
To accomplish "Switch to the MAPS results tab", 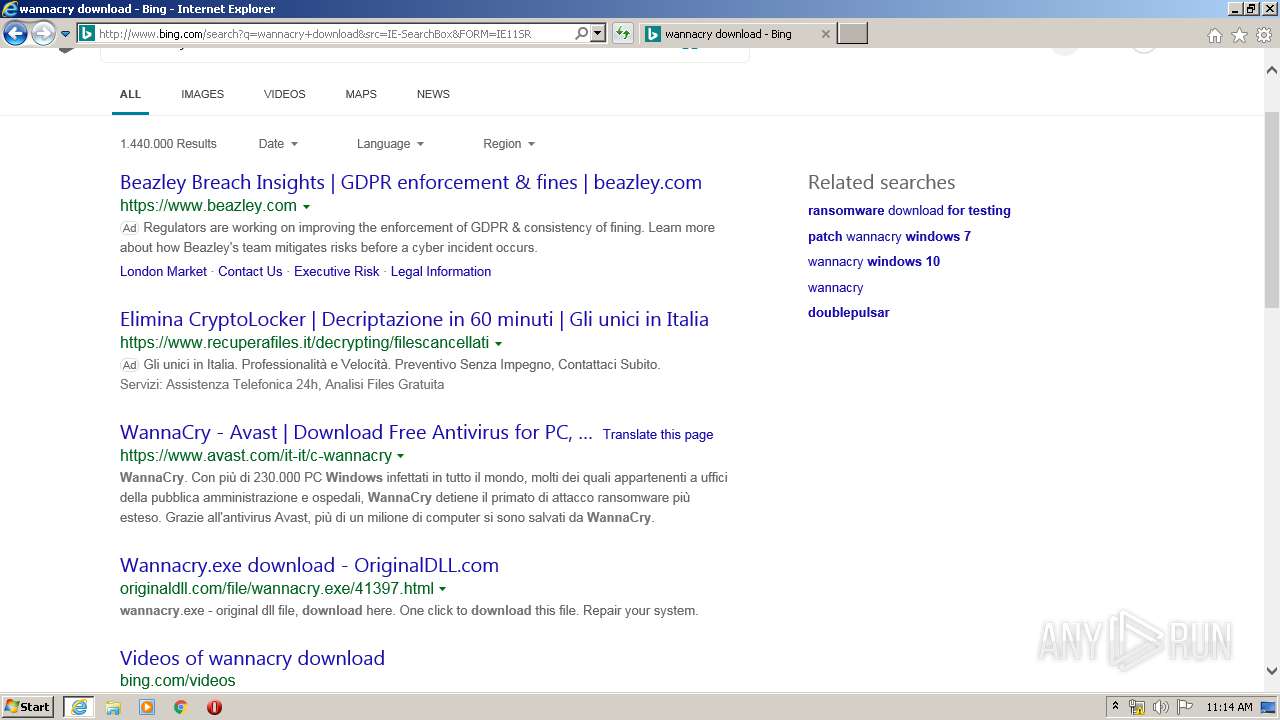I will point(361,94).
